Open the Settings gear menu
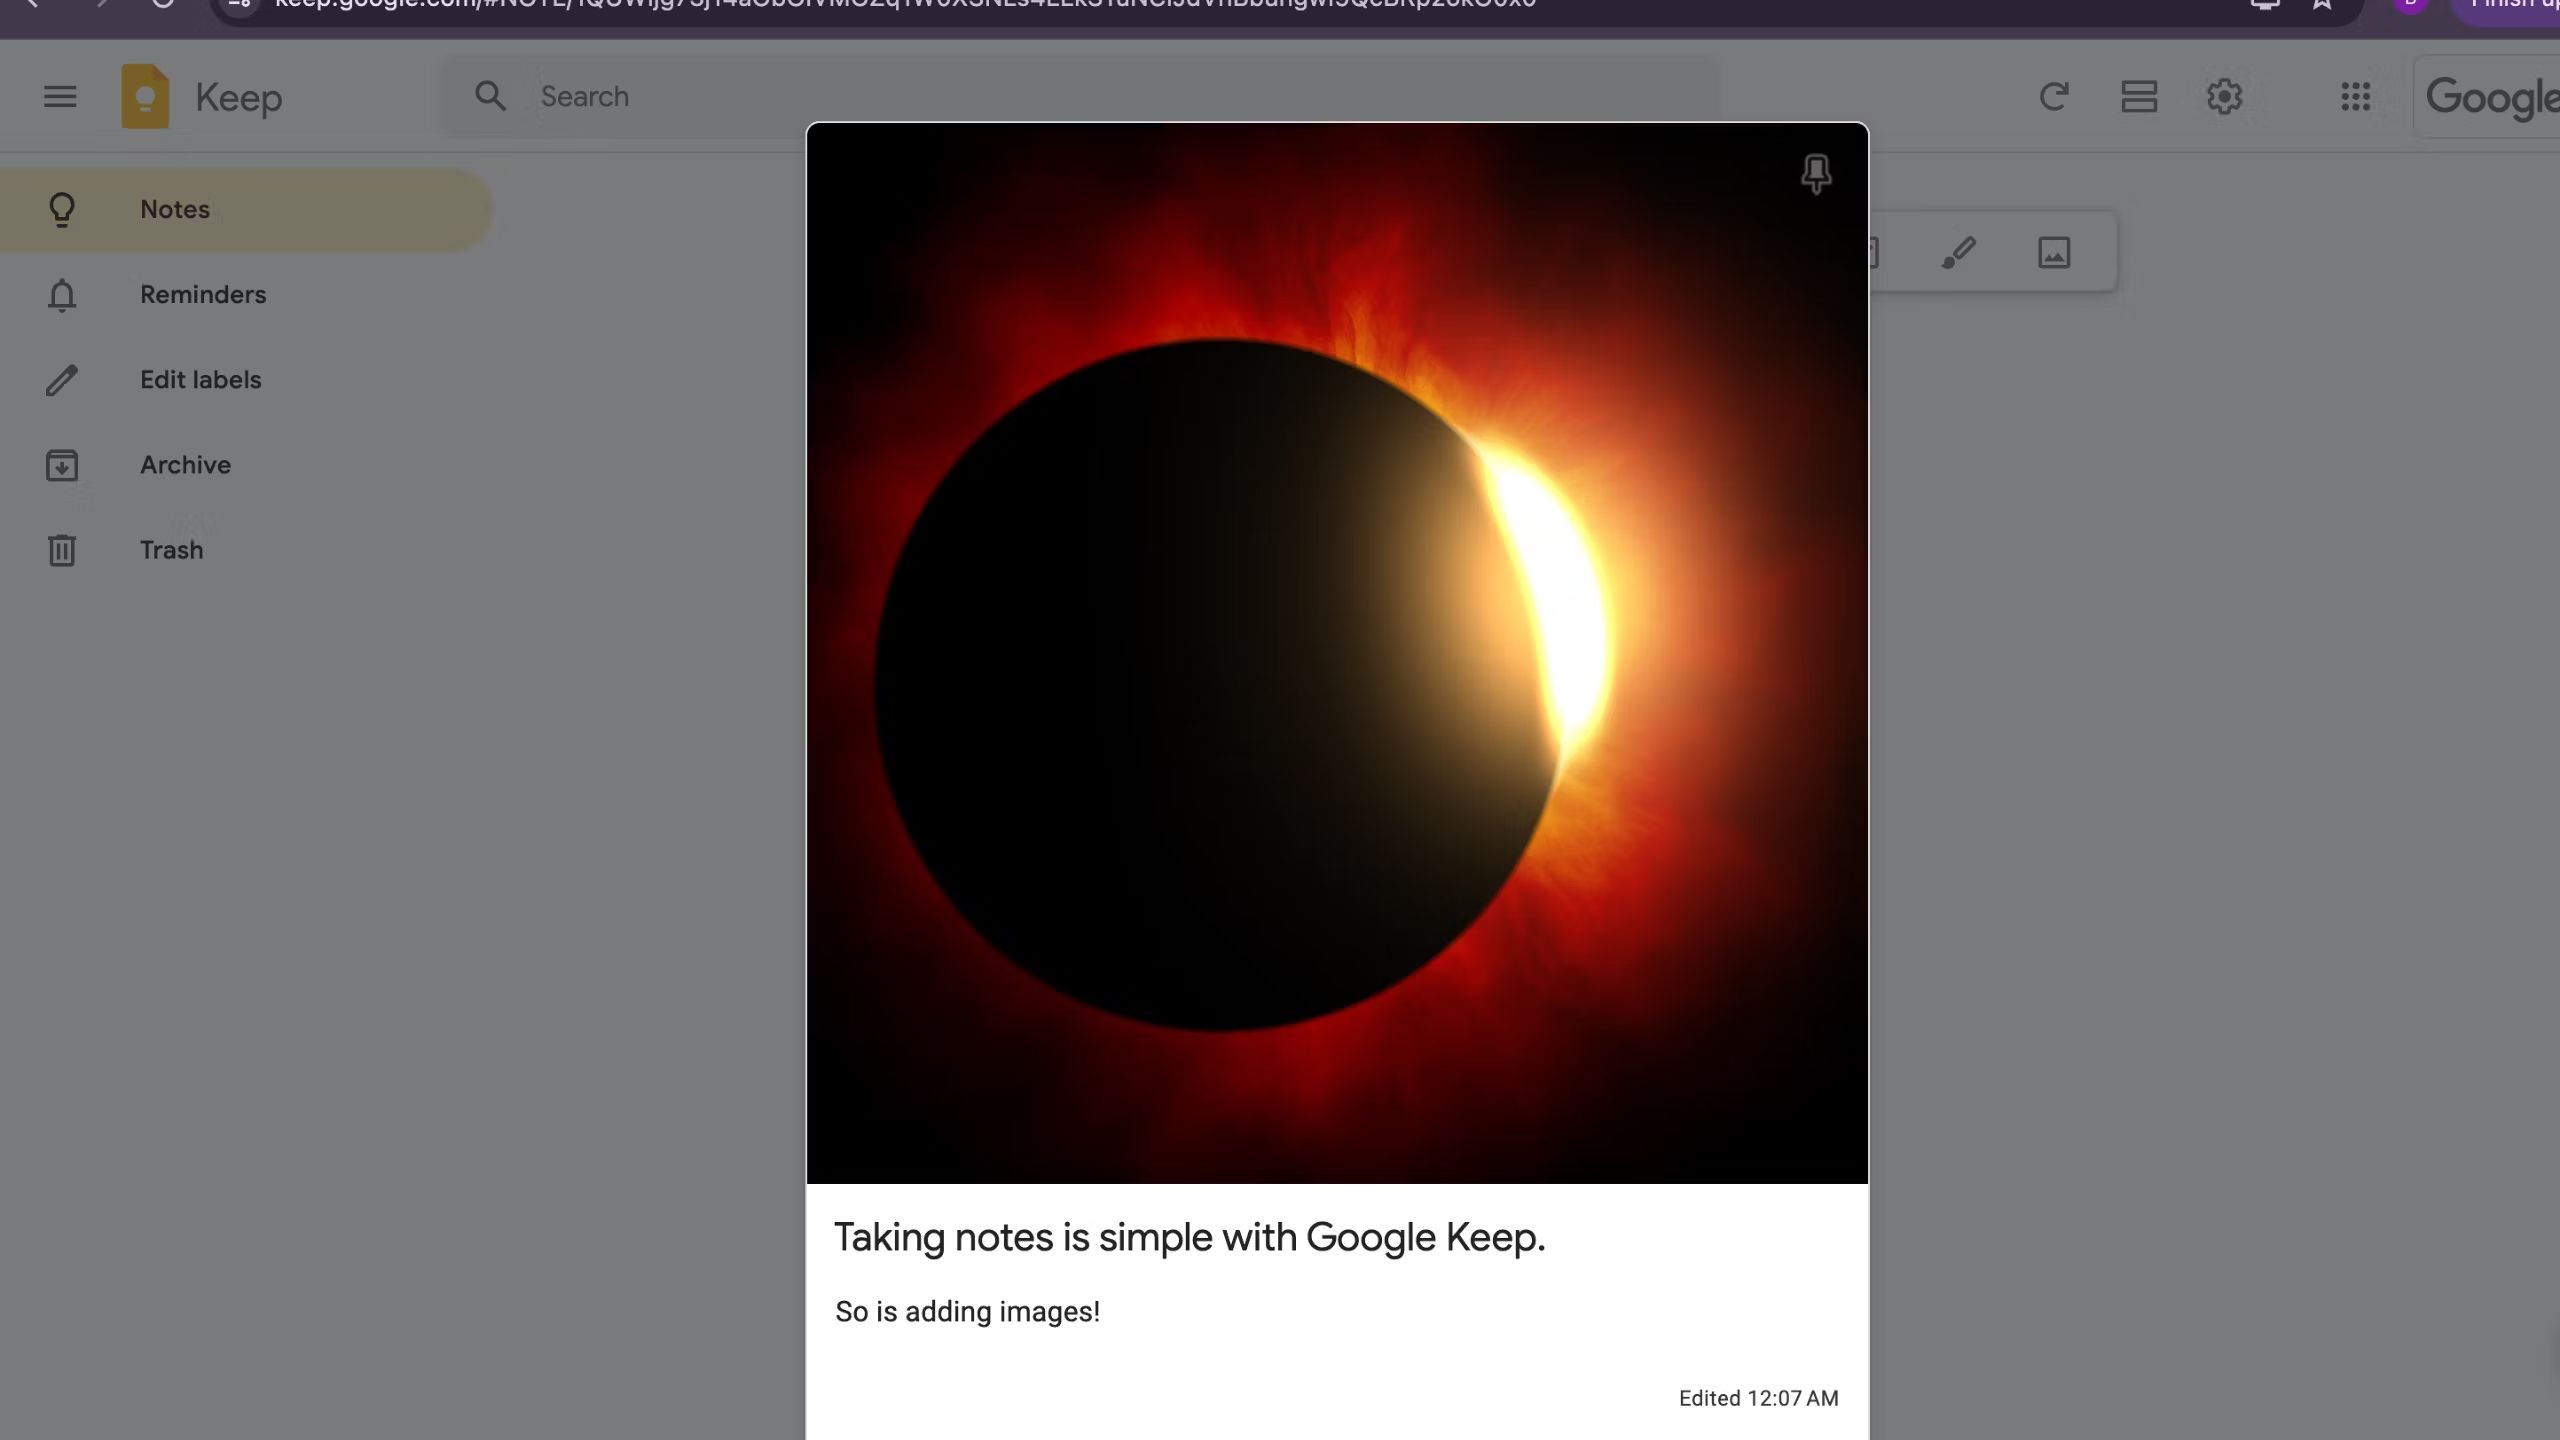2560x1440 pixels. click(2224, 97)
